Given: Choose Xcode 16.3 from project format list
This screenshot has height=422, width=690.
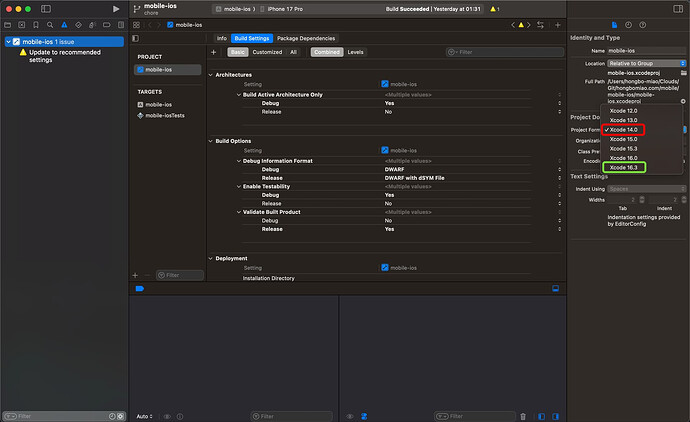Looking at the screenshot, I should [x=624, y=167].
